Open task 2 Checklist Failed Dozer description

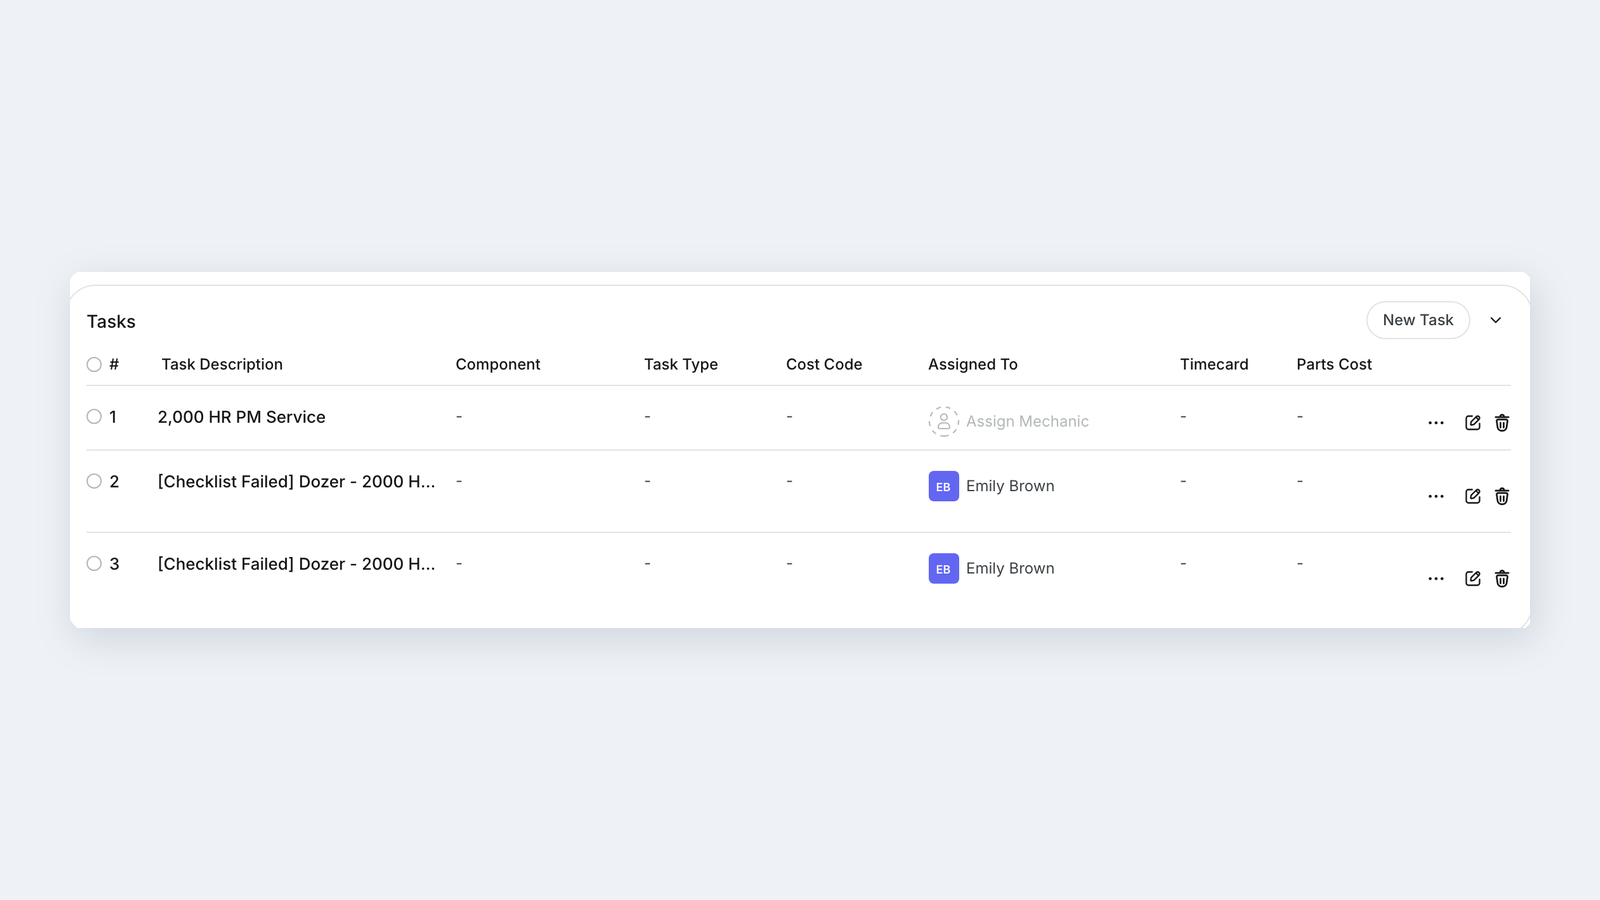[296, 482]
